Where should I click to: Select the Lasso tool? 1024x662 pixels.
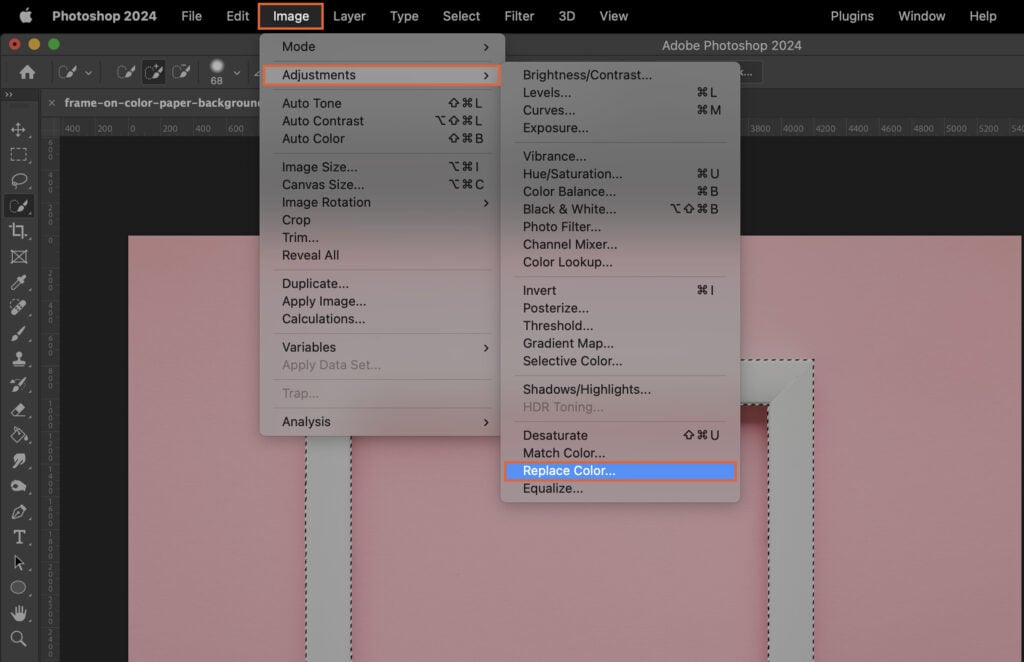[20, 181]
